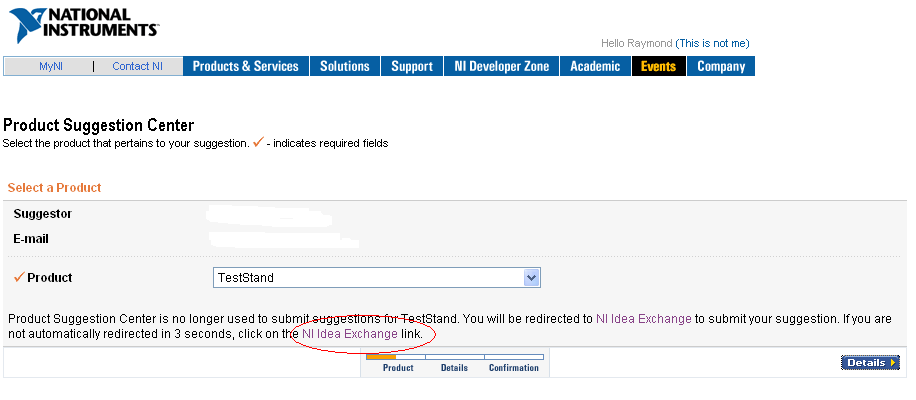The height and width of the screenshot is (400, 916).
Task: Open the Support section
Action: pyautogui.click(x=412, y=66)
